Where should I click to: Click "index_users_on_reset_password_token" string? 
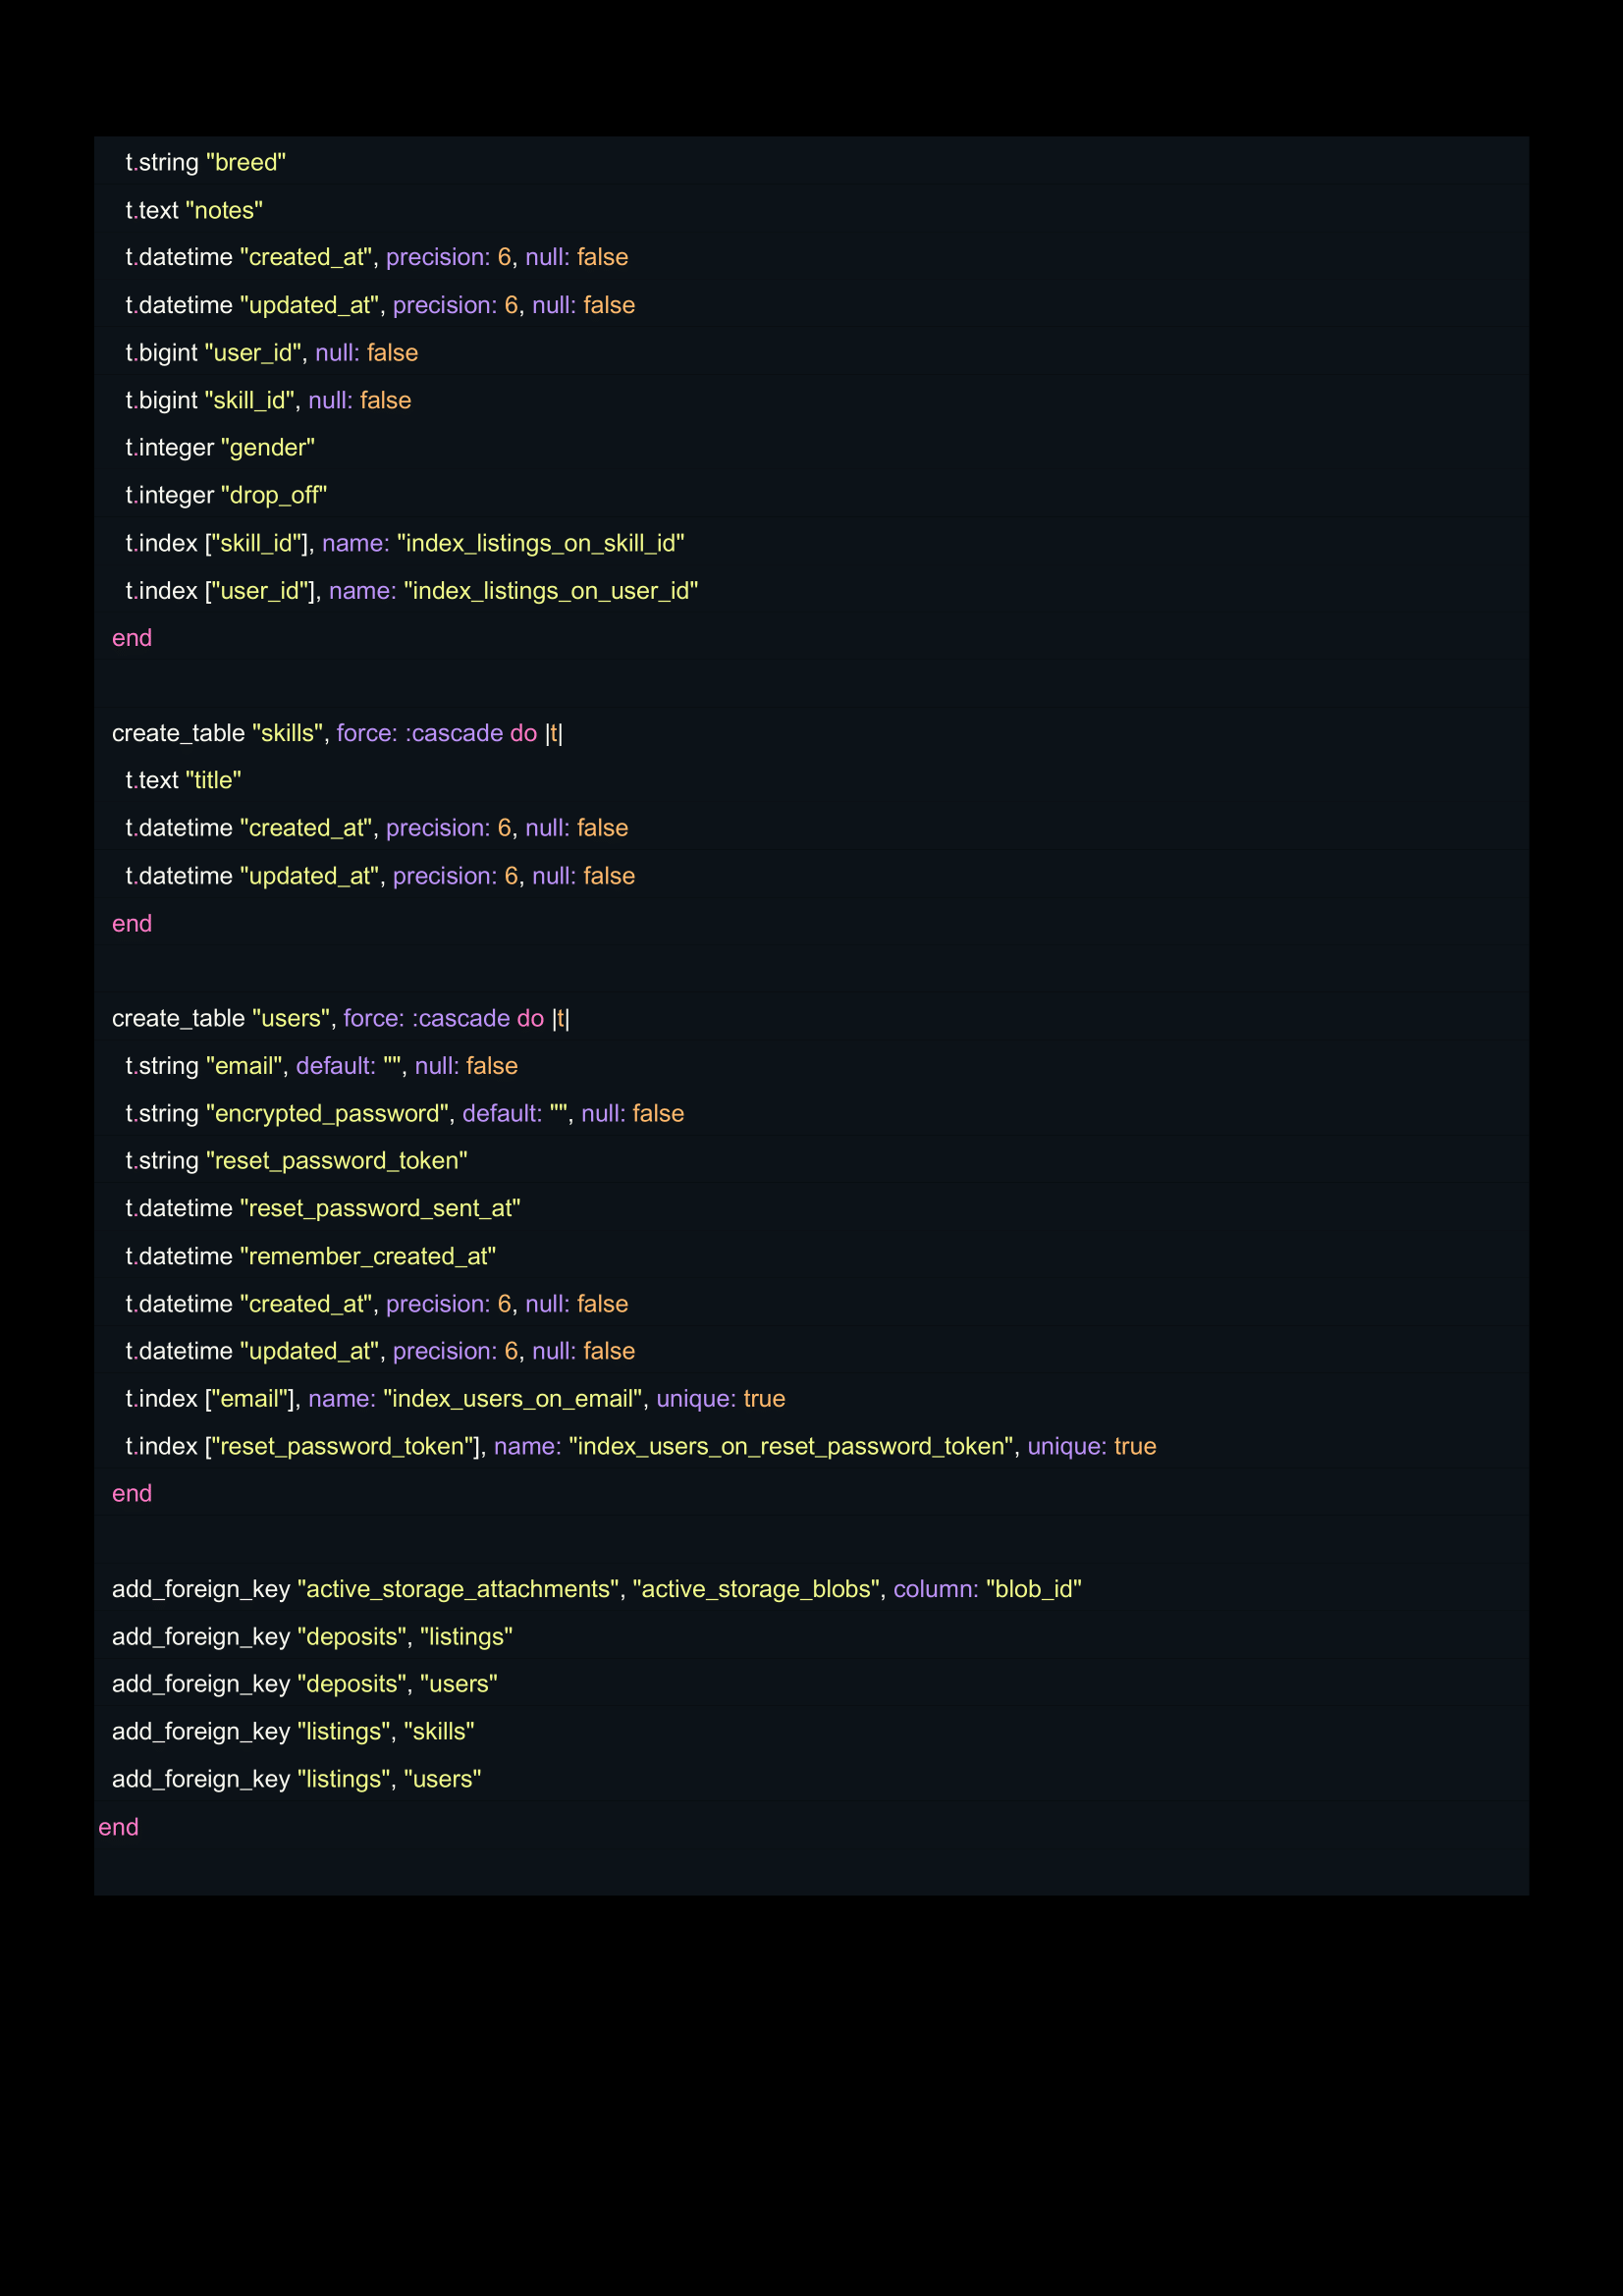pos(792,1447)
